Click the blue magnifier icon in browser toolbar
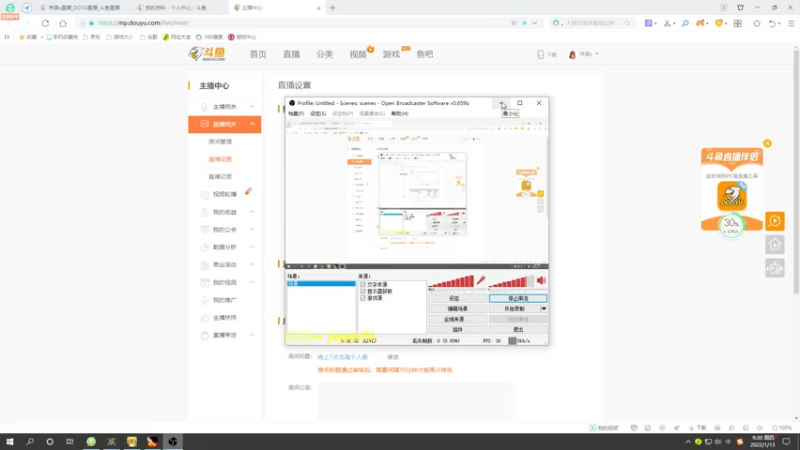 [685, 23]
